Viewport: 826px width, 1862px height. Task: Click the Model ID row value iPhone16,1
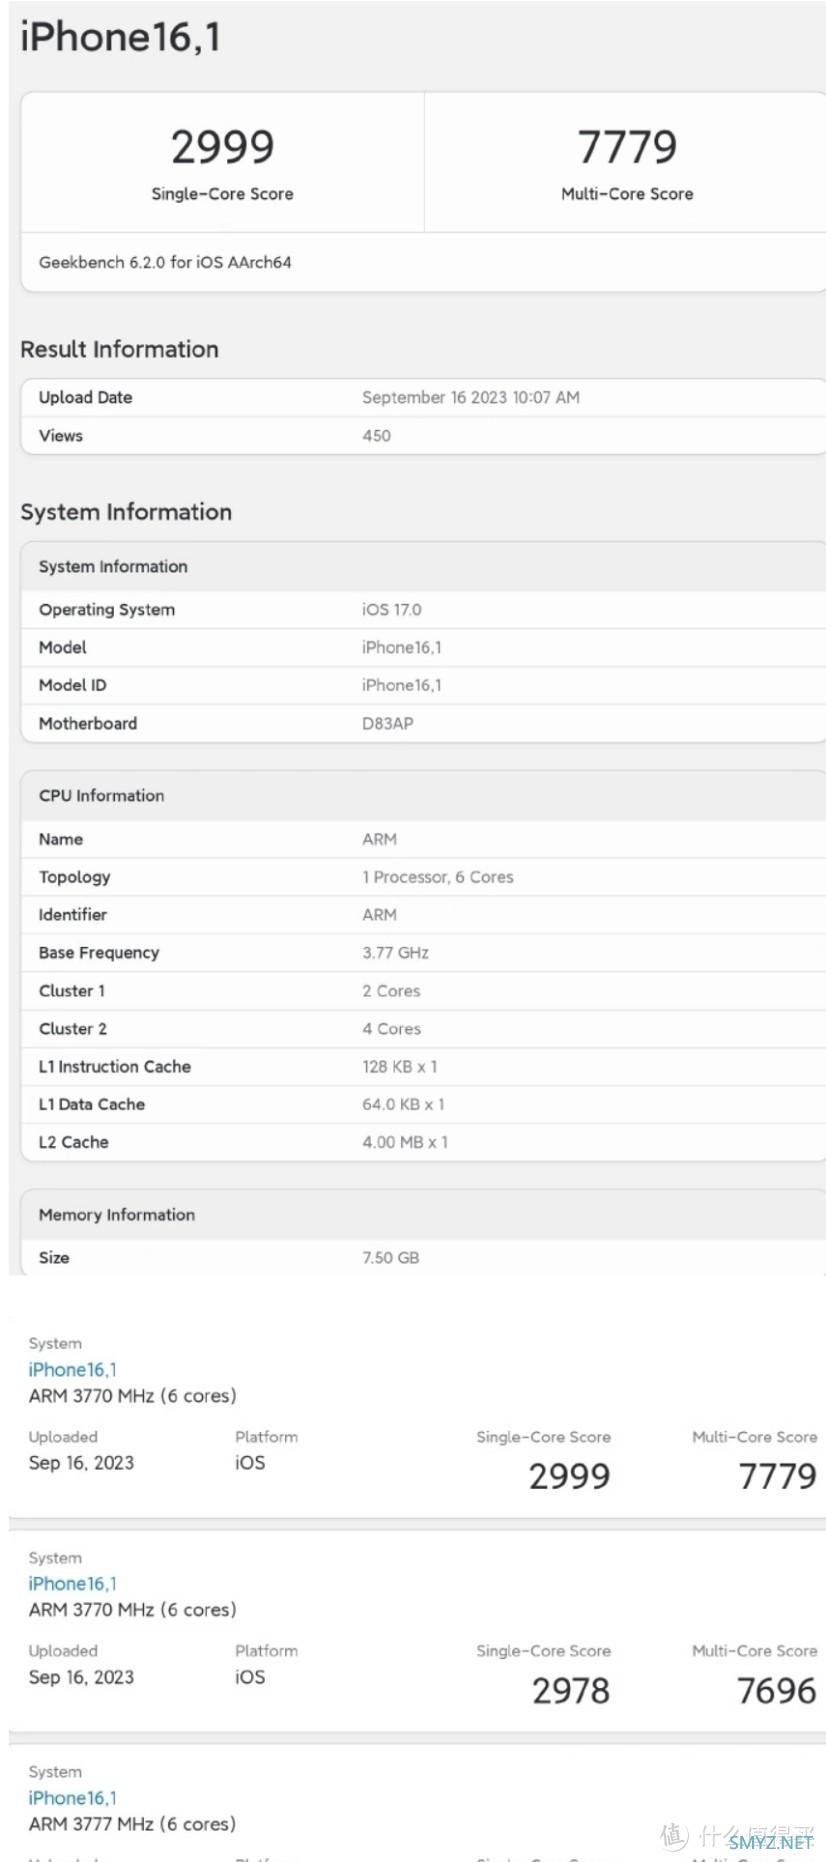(x=401, y=685)
